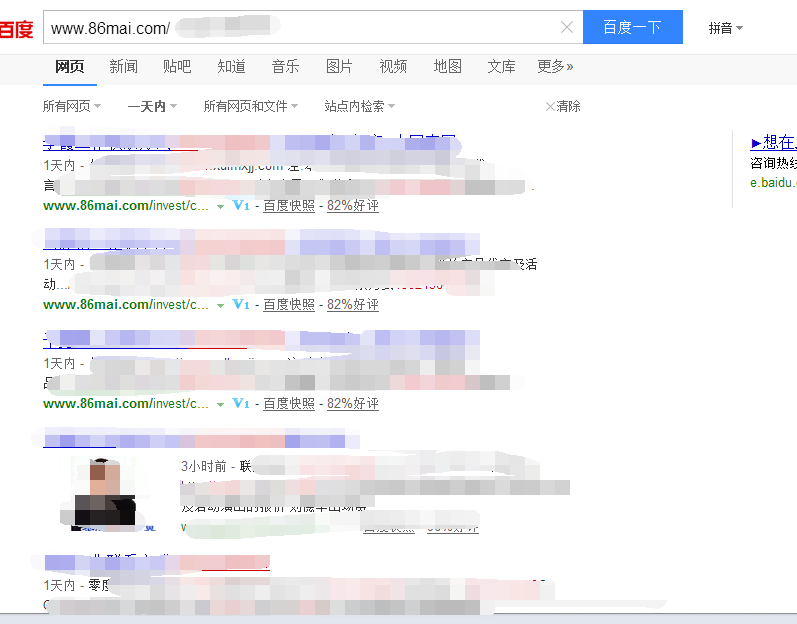Viewport: 797px width, 624px height.
Task: Click the Baidu logo
Action: point(16,28)
